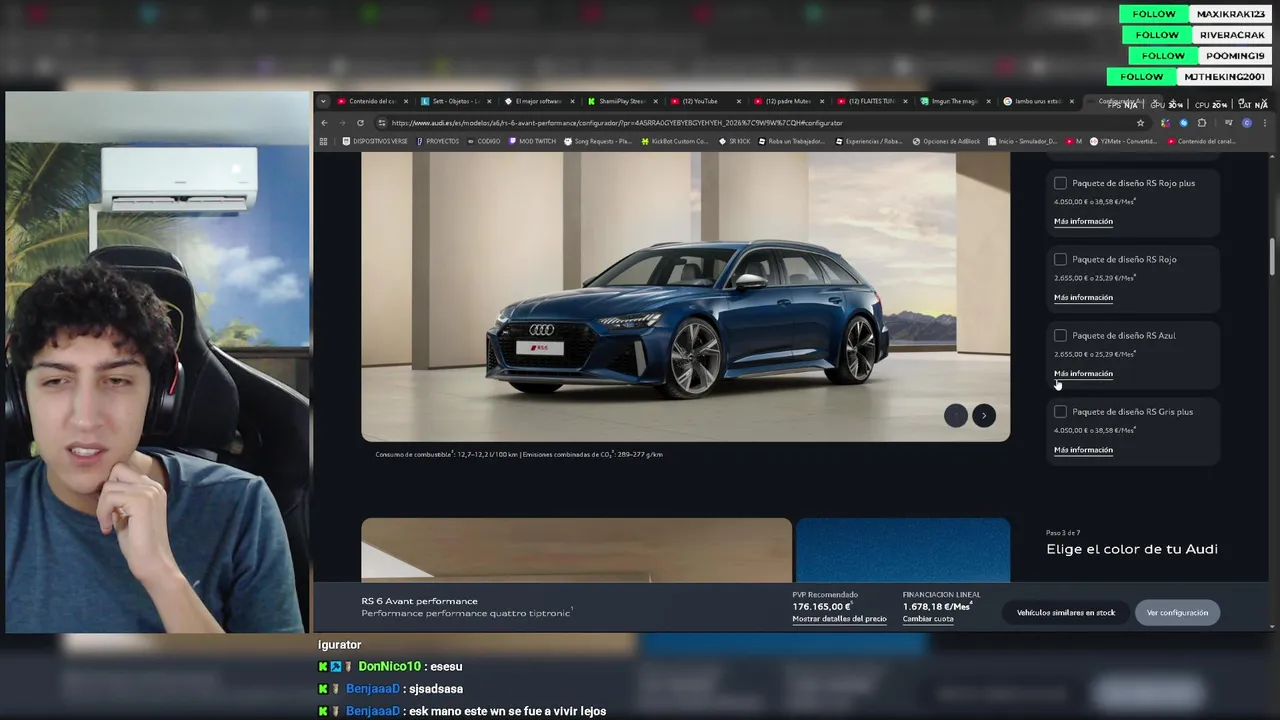The height and width of the screenshot is (720, 1280).
Task: Open the Y2Mate Convertidor bookmark
Action: coord(1123,142)
